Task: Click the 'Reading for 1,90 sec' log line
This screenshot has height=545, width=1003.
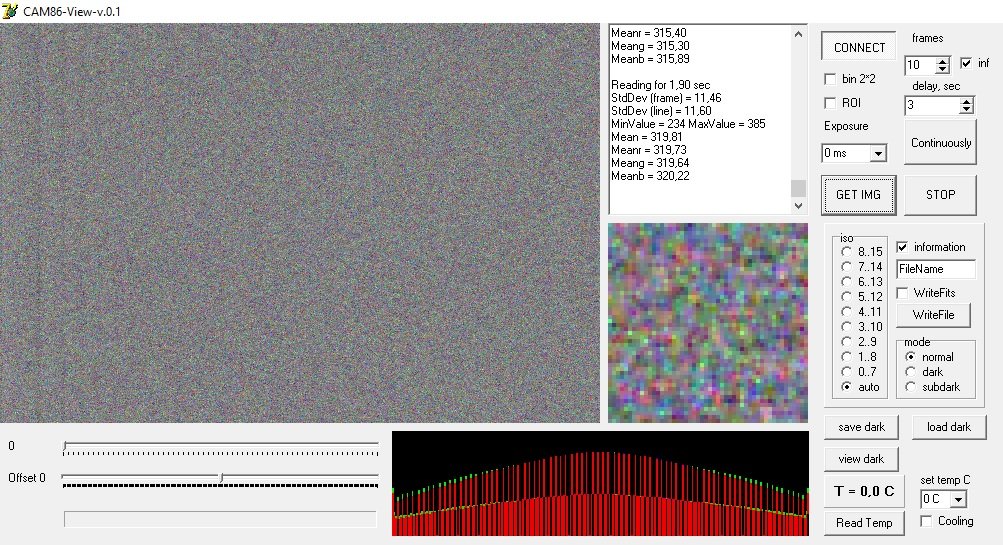Action: pyautogui.click(x=660, y=85)
